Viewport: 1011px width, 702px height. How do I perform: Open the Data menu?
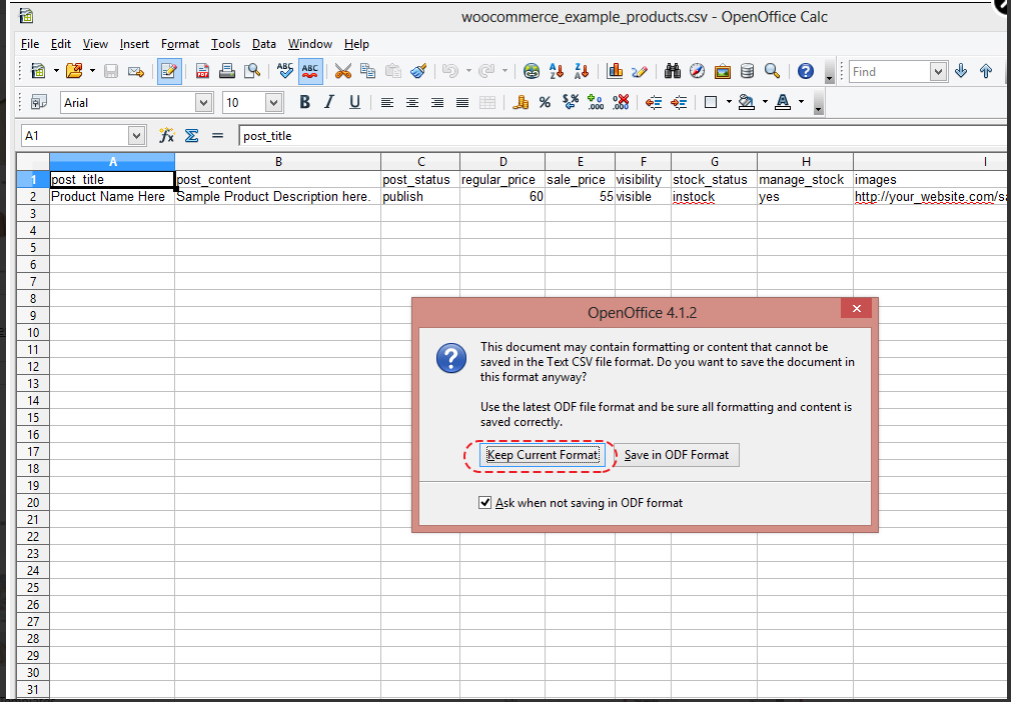(264, 44)
